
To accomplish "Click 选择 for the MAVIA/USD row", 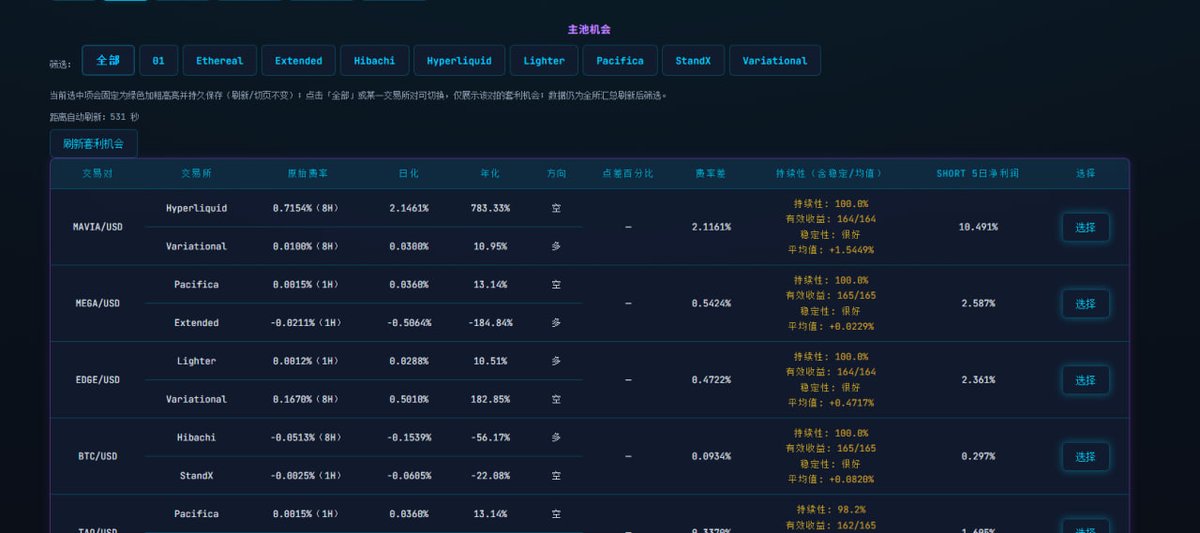I will tap(1085, 227).
